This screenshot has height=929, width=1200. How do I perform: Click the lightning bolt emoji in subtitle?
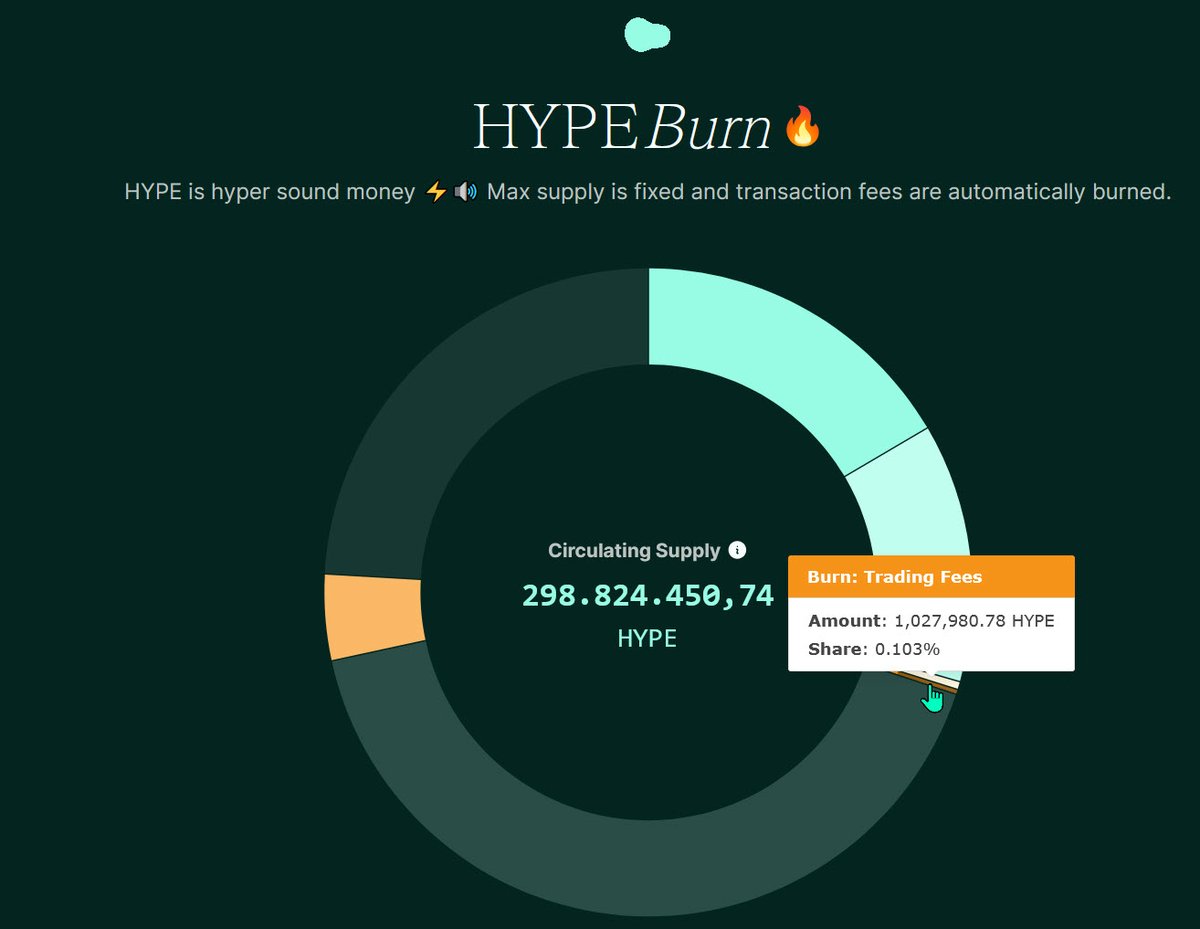(x=436, y=192)
